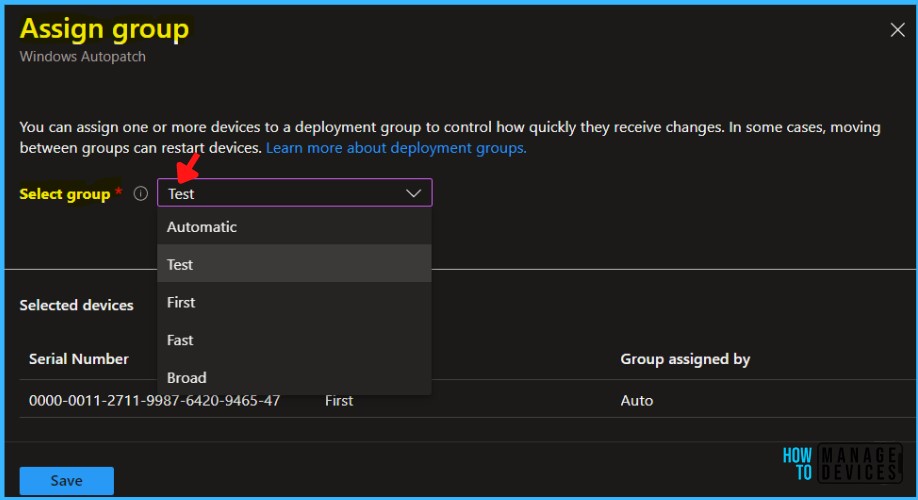Viewport: 918px width, 500px height.
Task: Choose Broad deployment group option
Action: tap(294, 377)
